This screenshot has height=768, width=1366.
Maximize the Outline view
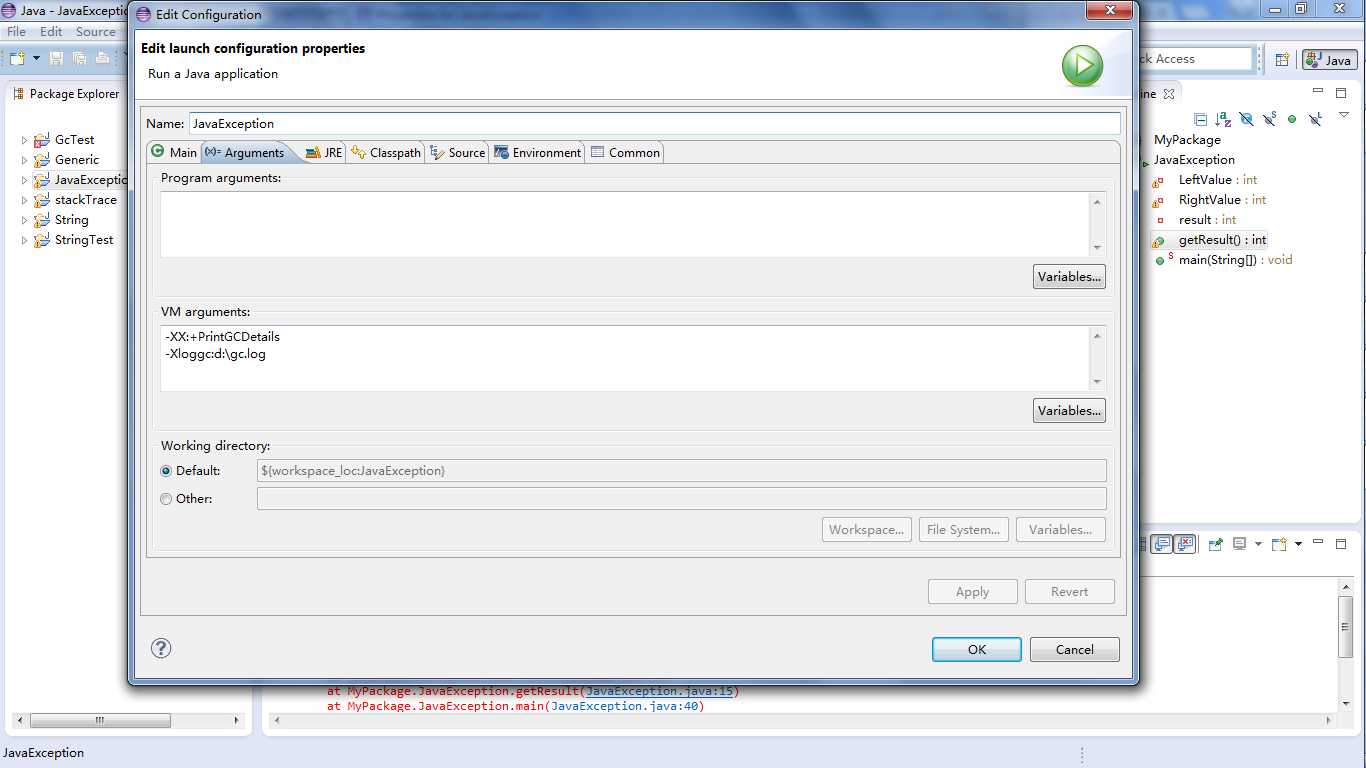(x=1342, y=93)
